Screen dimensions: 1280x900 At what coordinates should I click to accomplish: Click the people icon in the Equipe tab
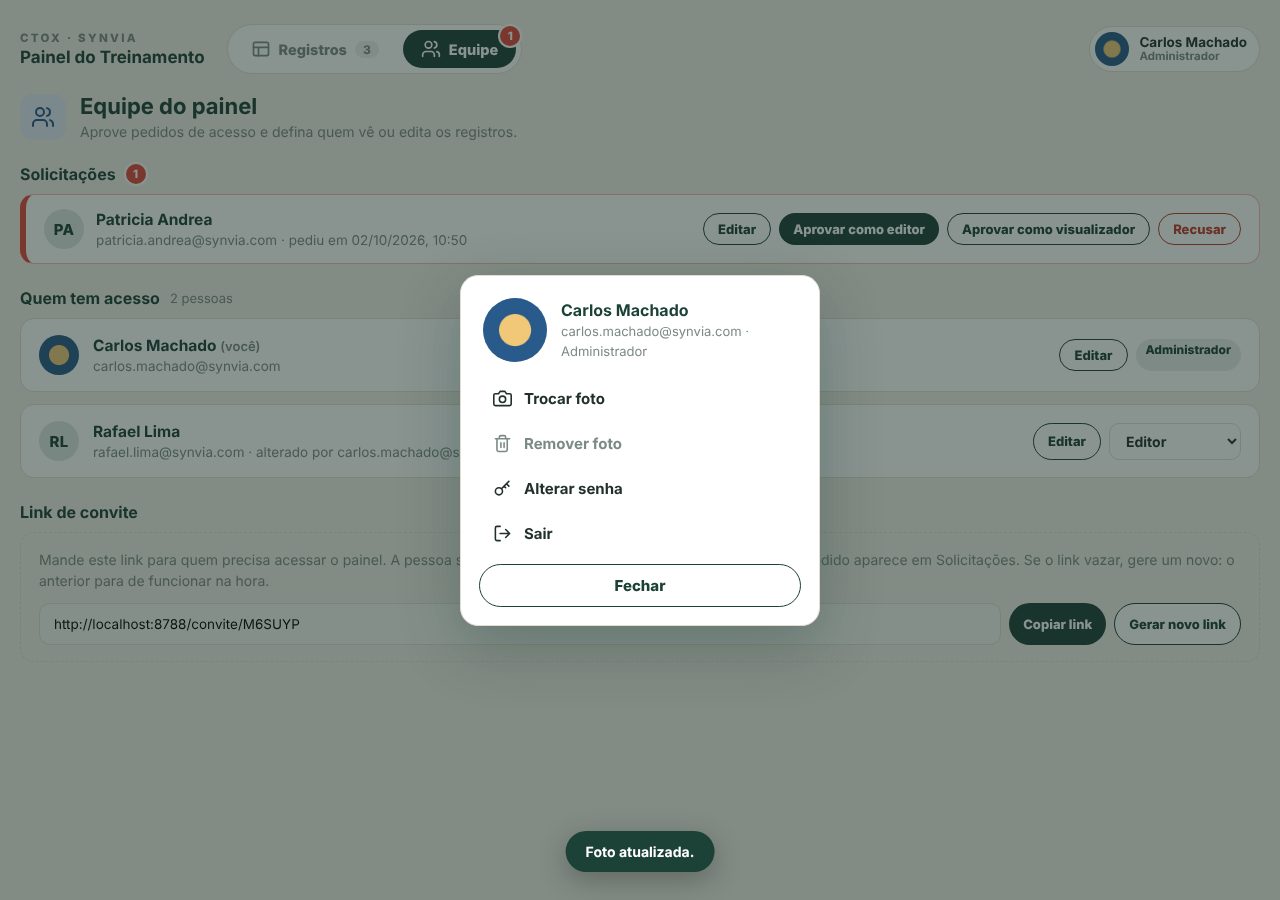point(431,49)
